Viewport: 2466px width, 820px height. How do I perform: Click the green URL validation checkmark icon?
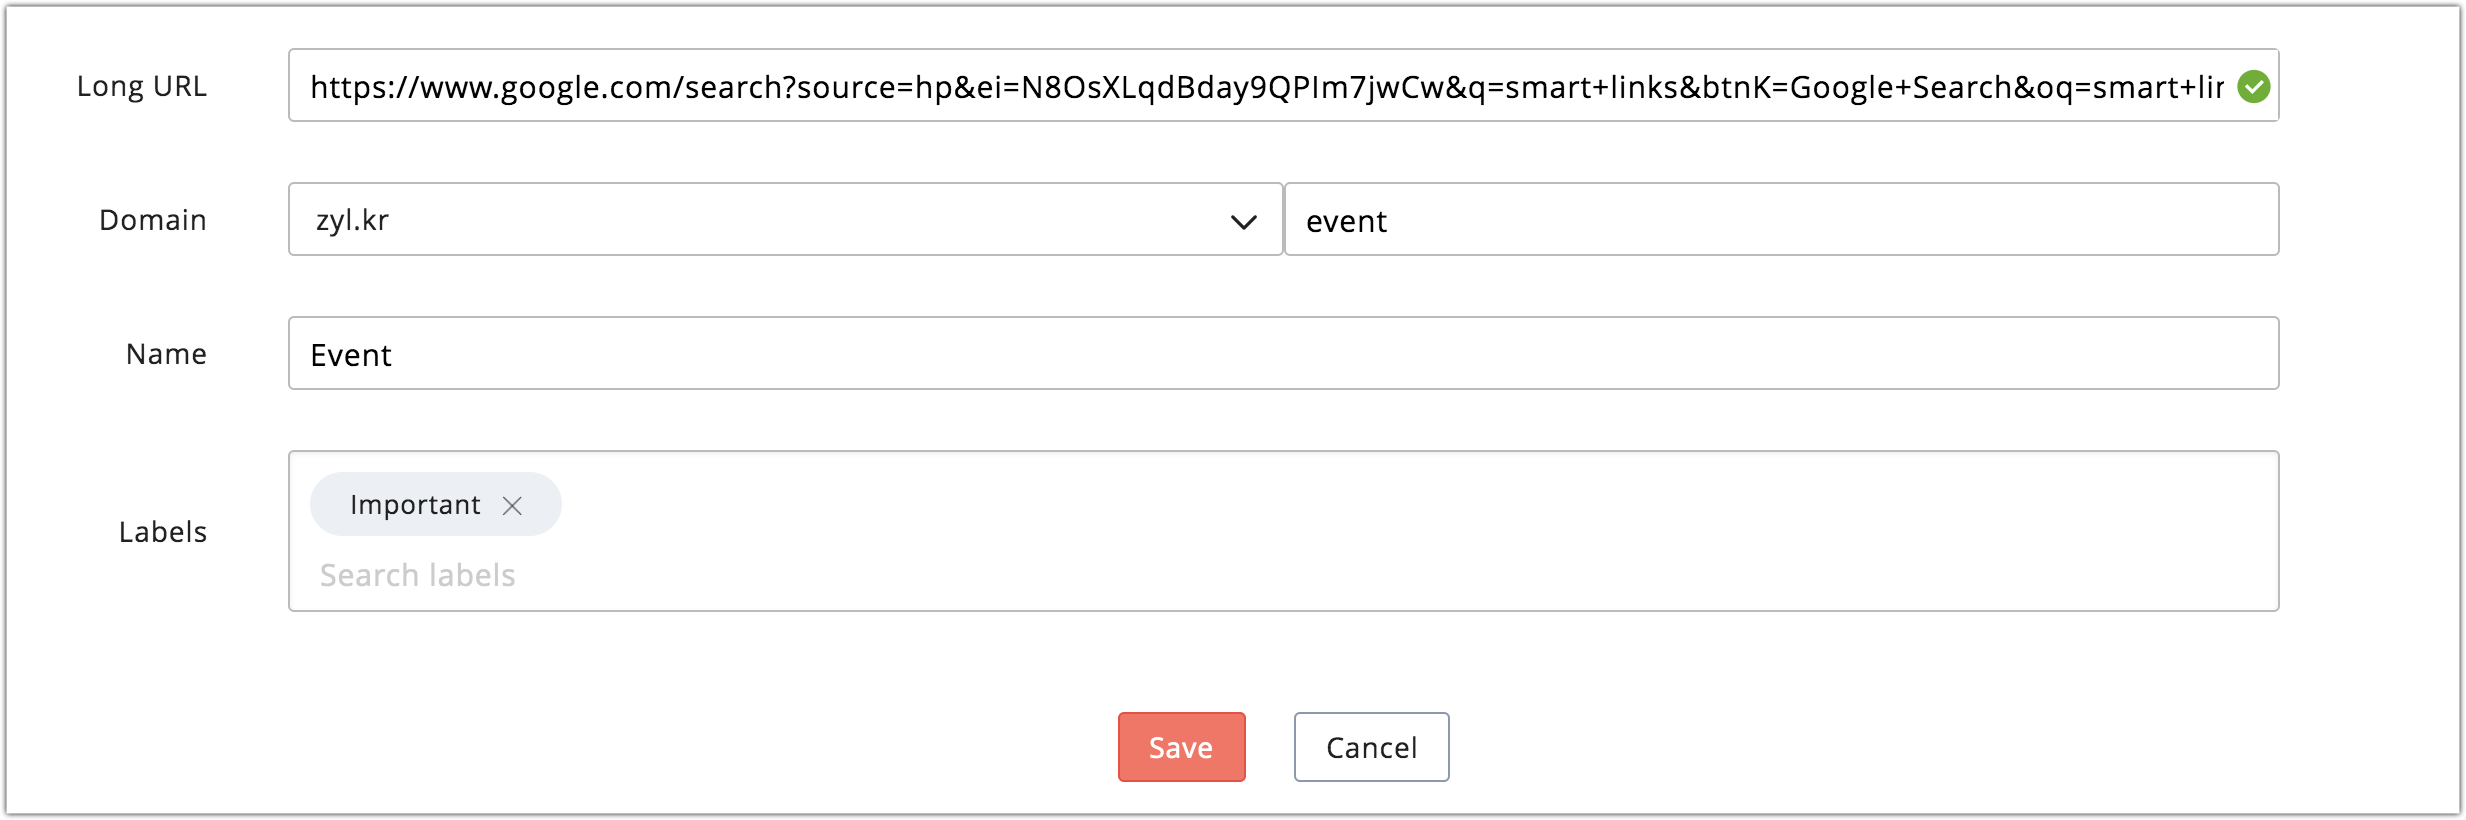point(2253,86)
